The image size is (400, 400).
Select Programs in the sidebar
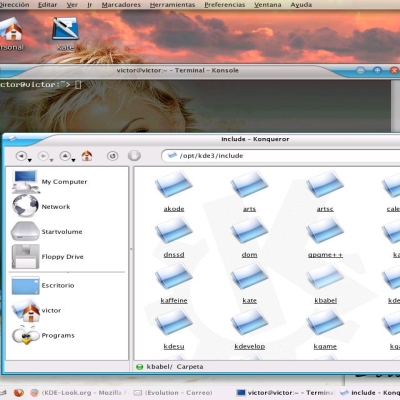pyautogui.click(x=43, y=335)
